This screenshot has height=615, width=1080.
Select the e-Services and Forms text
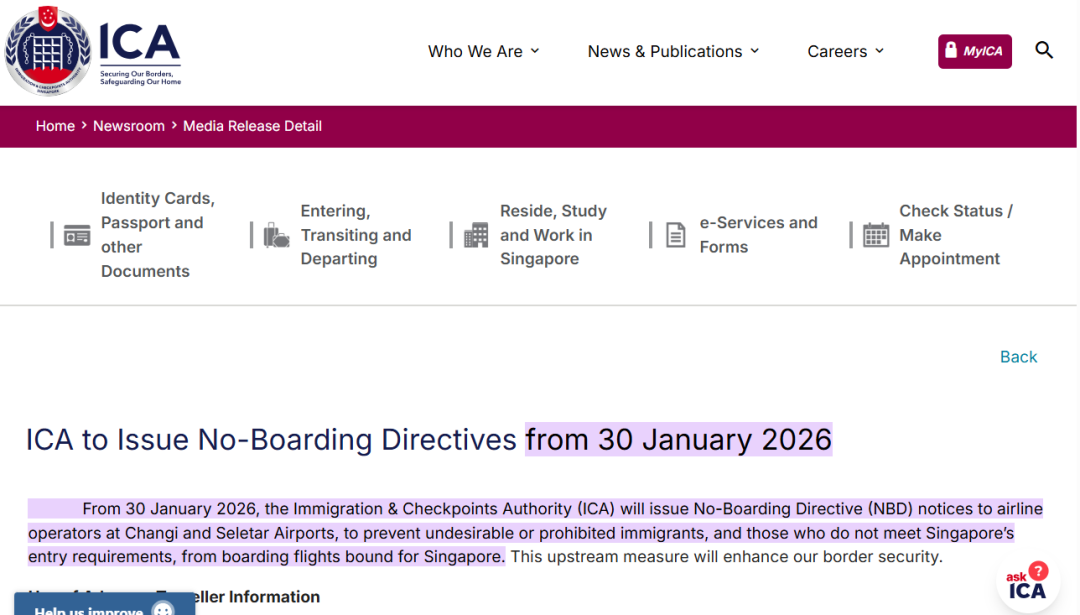click(x=758, y=235)
